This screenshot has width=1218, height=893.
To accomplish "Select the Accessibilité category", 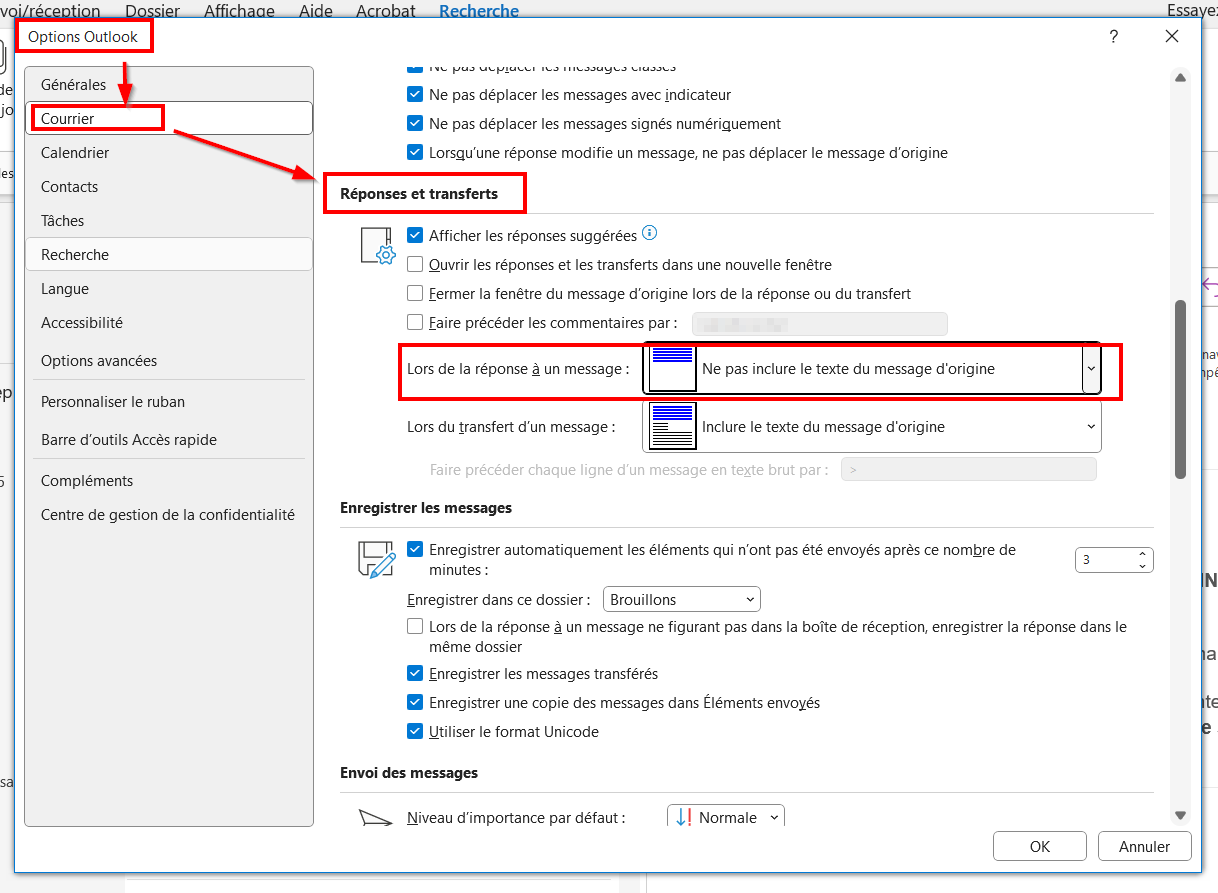I will coord(169,323).
